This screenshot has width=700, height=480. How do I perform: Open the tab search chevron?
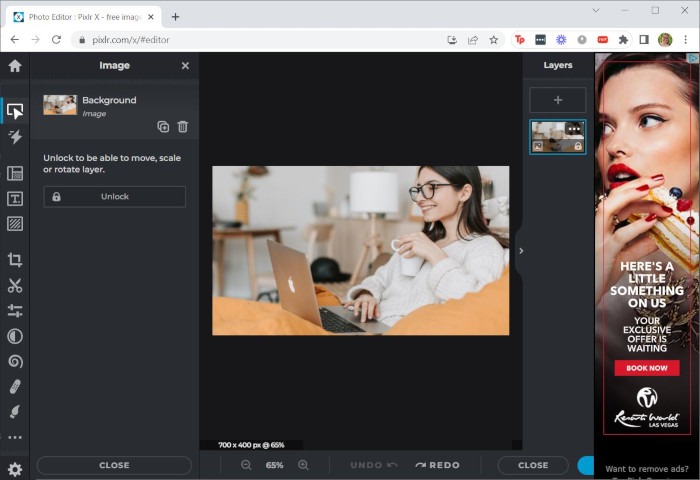(x=596, y=10)
